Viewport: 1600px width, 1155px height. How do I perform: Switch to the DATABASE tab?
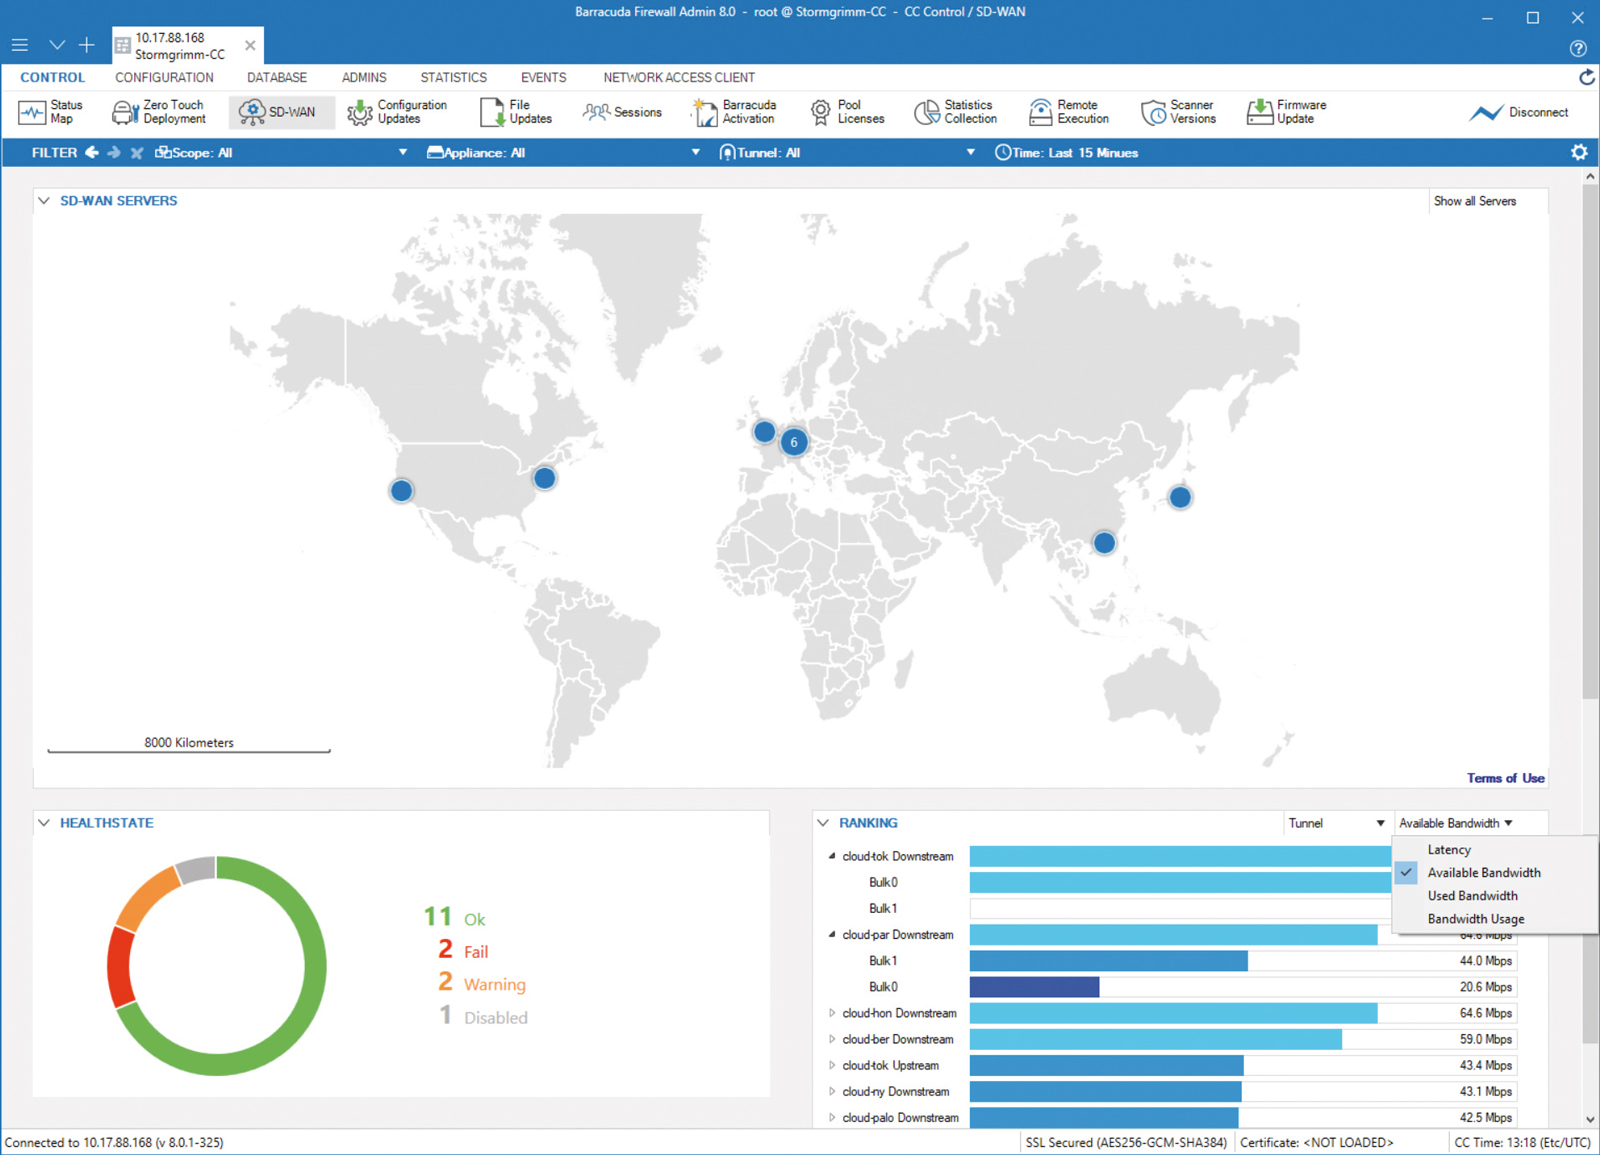pos(277,77)
